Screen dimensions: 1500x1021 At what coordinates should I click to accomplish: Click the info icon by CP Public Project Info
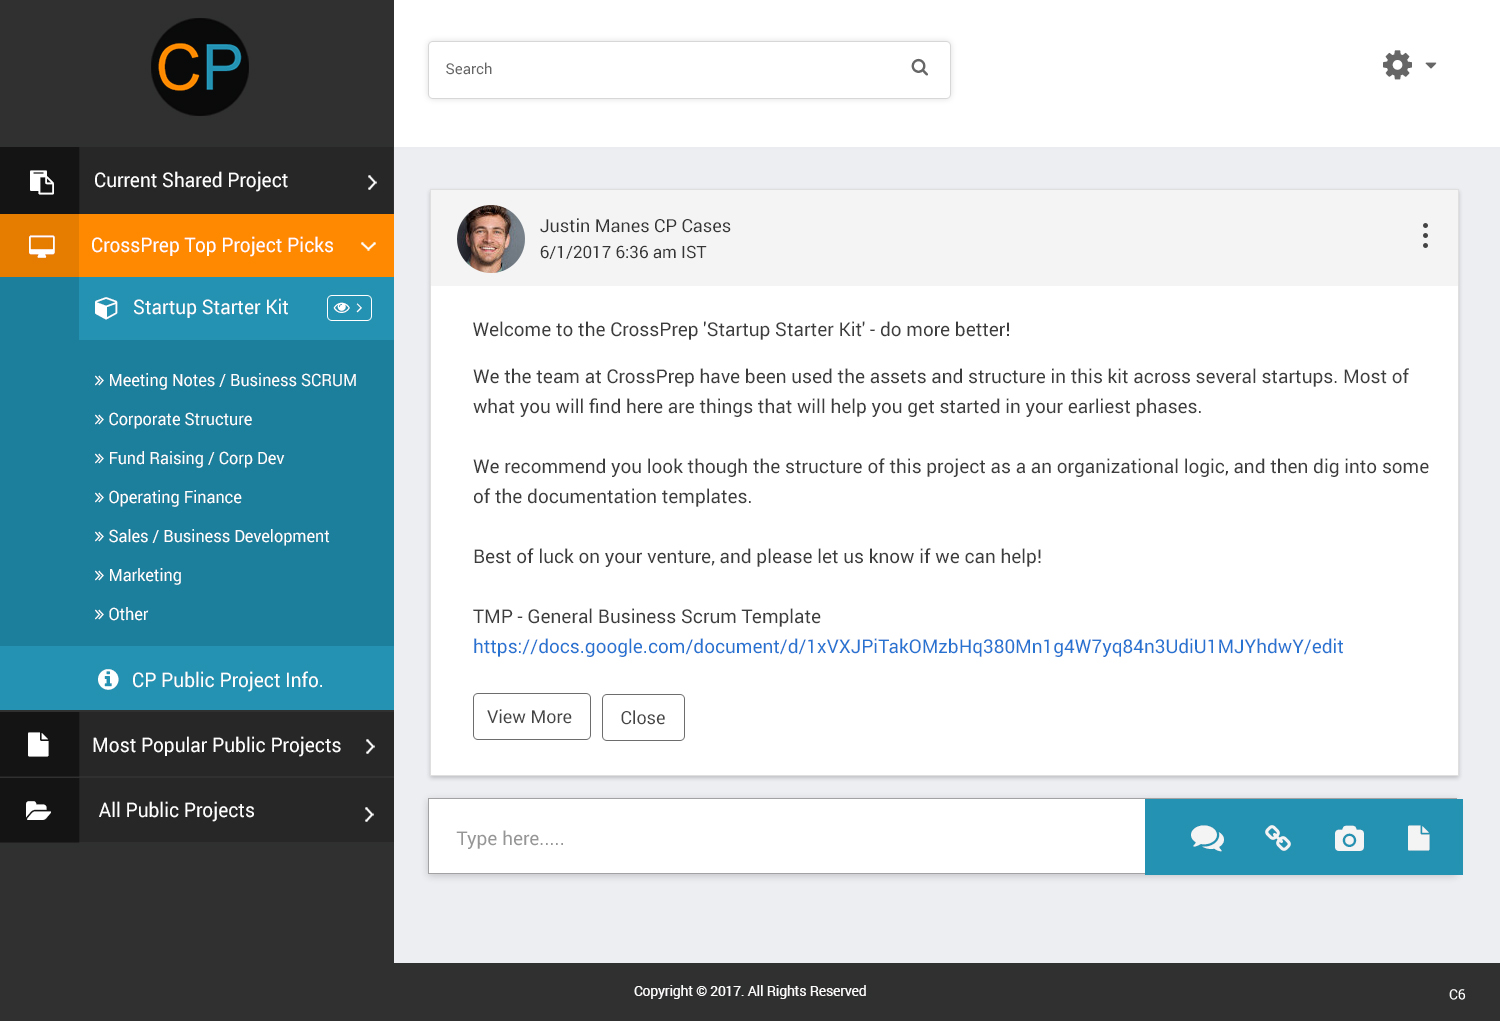pyautogui.click(x=108, y=679)
